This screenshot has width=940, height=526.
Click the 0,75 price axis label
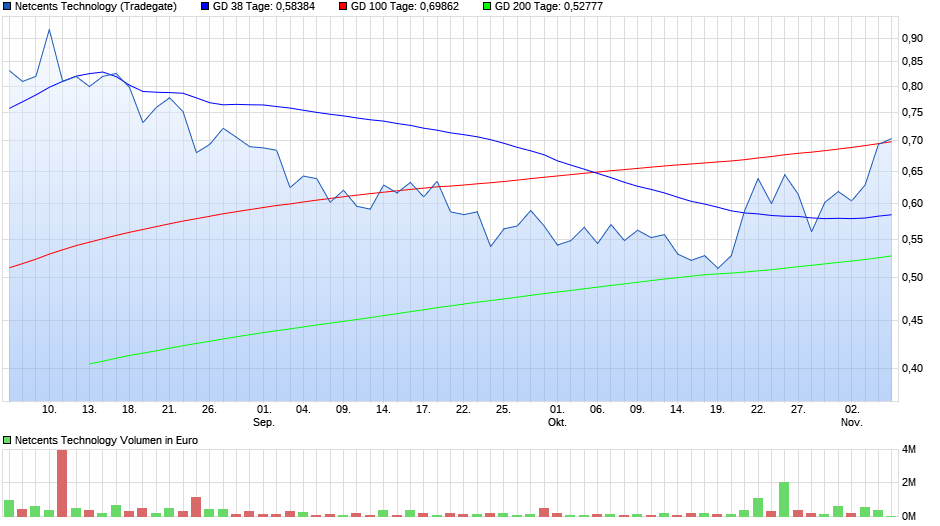[912, 112]
